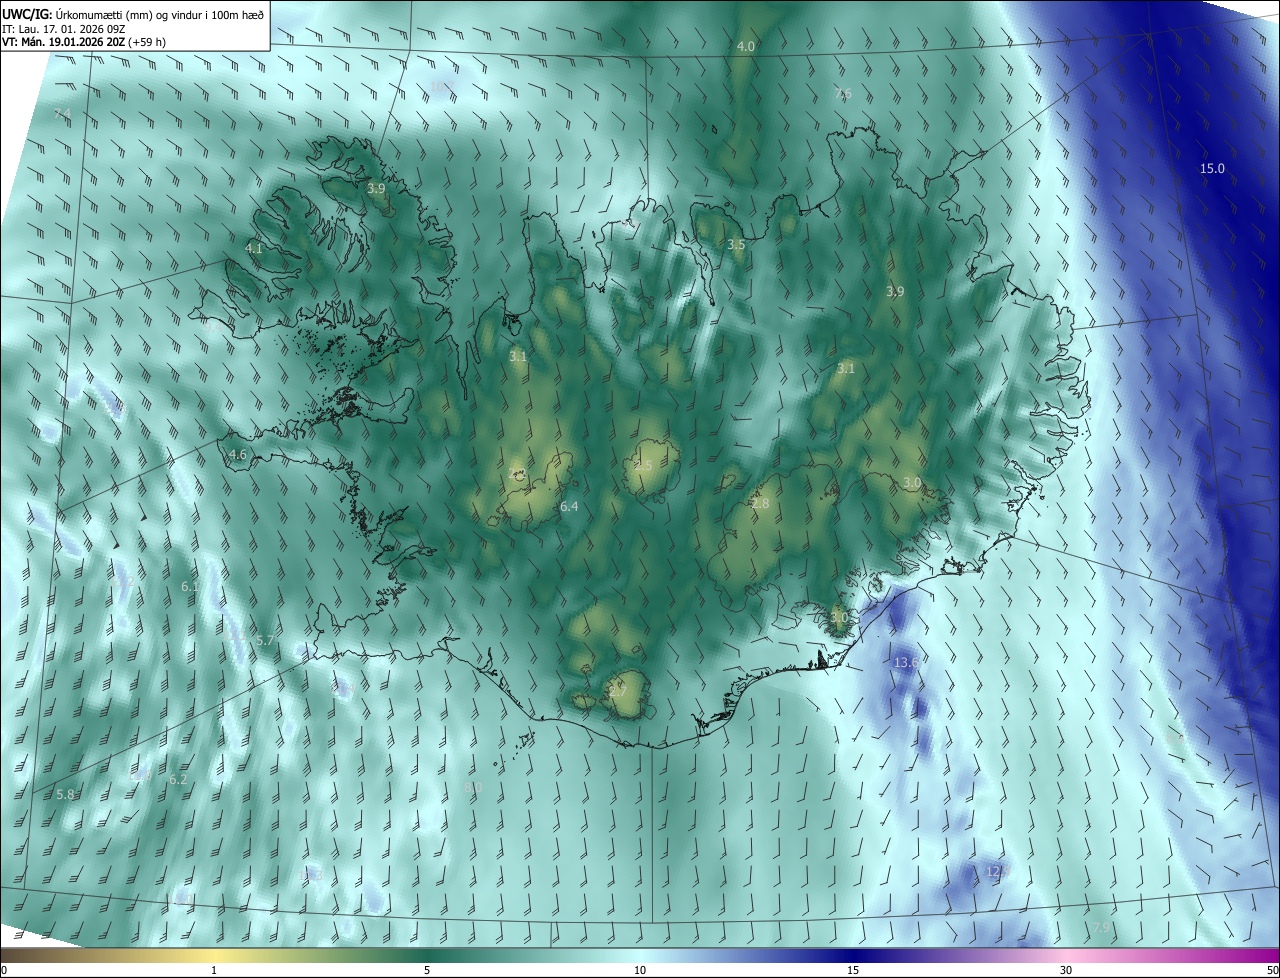Click the 'IT: Lau. 17. 01. 2026 09Z' line
This screenshot has height=978, width=1280.
pyautogui.click(x=63, y=28)
